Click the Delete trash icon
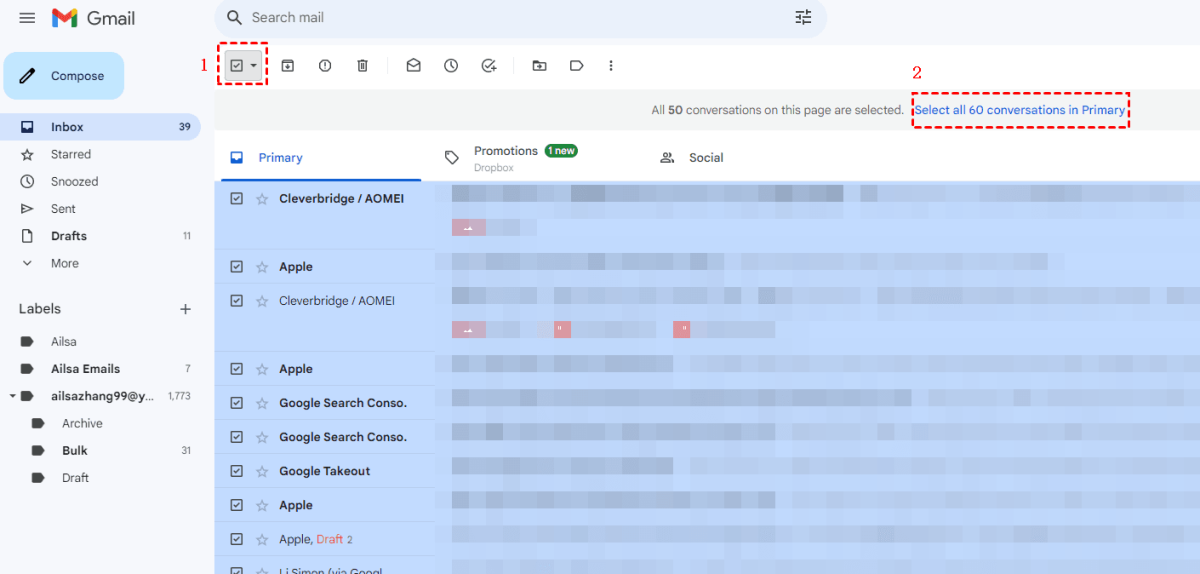The image size is (1200, 574). coord(363,66)
